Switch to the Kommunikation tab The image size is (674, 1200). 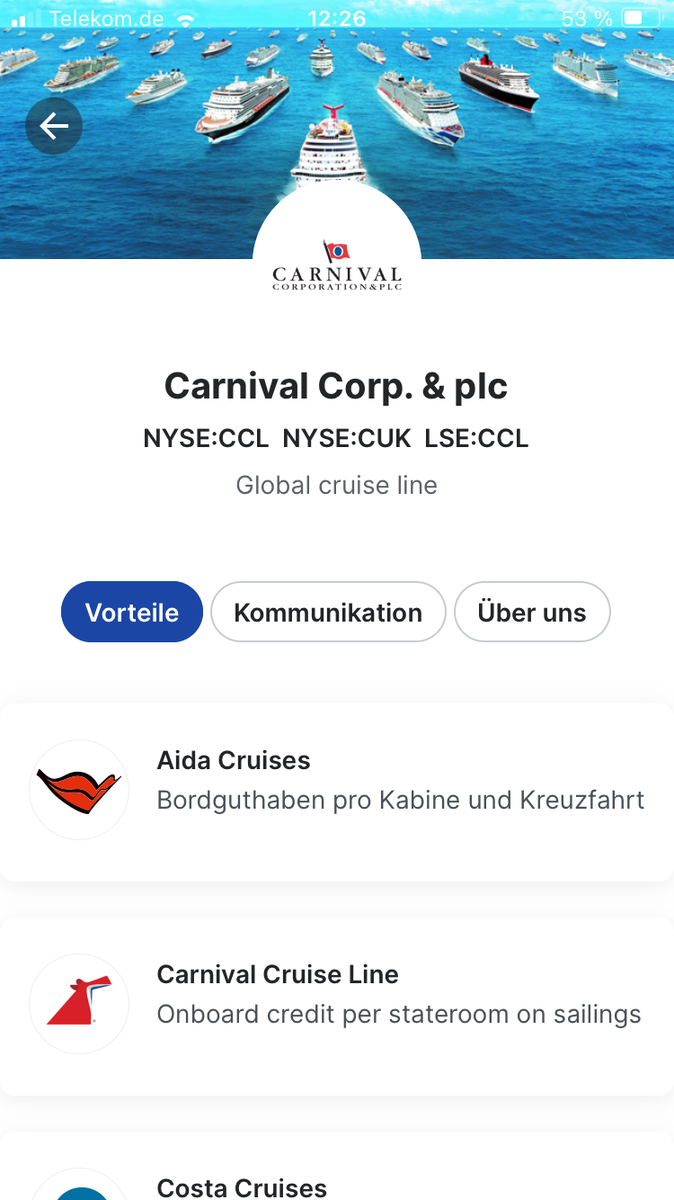(328, 612)
